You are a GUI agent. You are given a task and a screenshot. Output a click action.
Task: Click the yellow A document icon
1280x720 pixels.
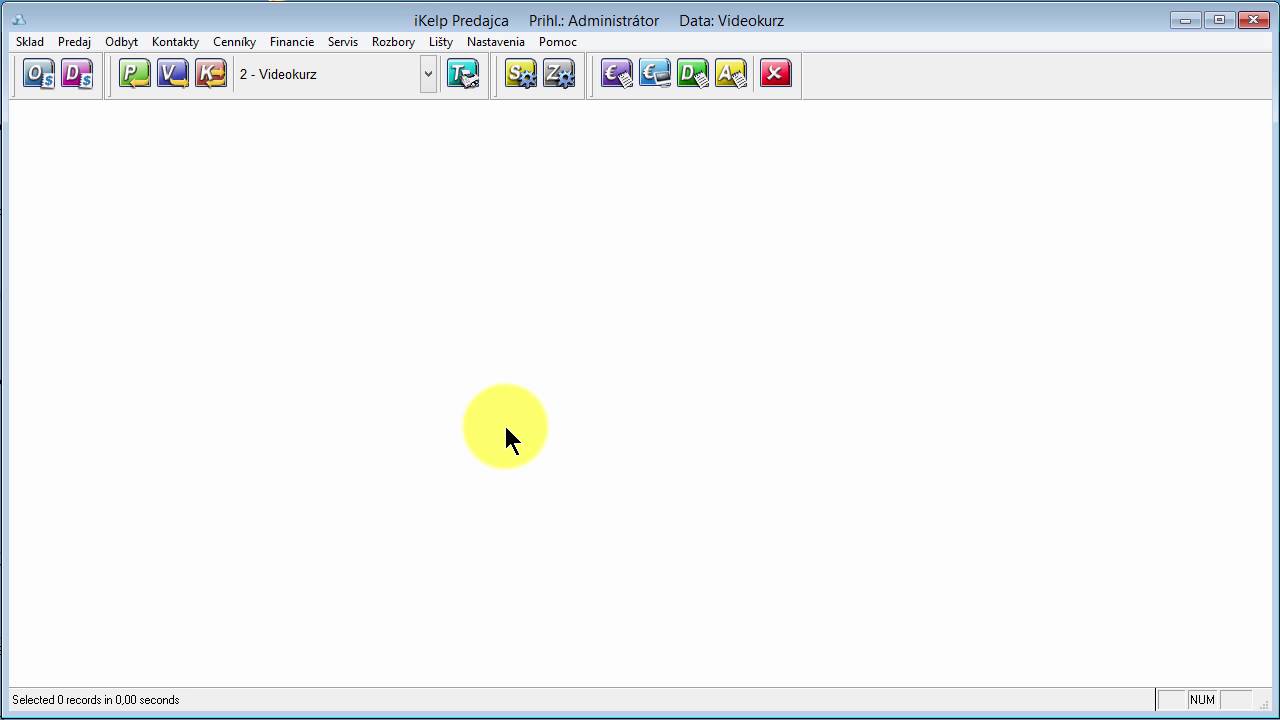coord(731,74)
